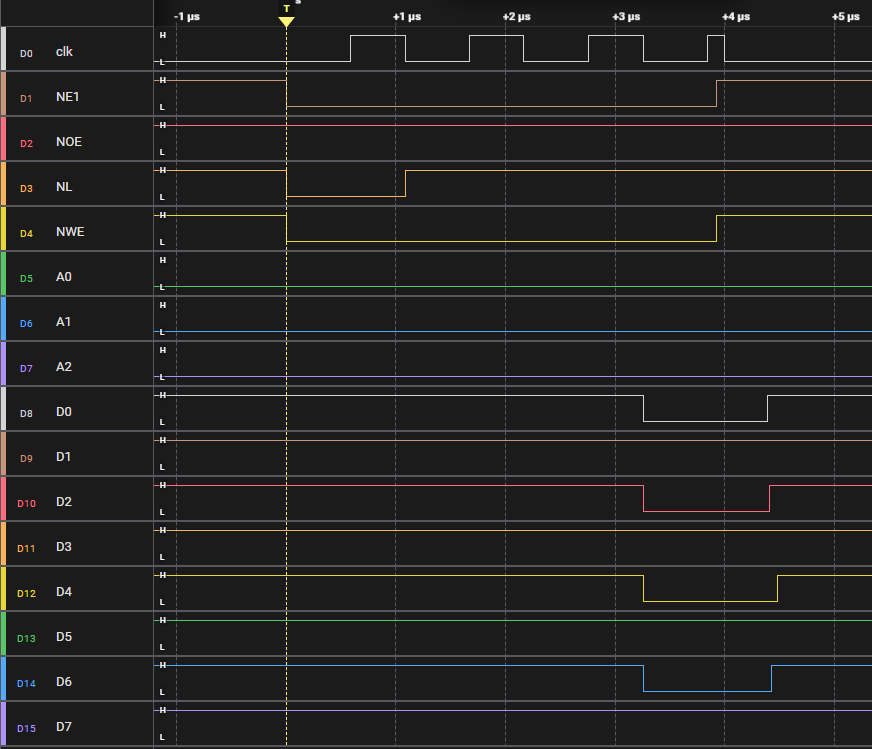Screen dimensions: 872x749
Task: Click the +3 µs ruler label
Action: coord(626,17)
